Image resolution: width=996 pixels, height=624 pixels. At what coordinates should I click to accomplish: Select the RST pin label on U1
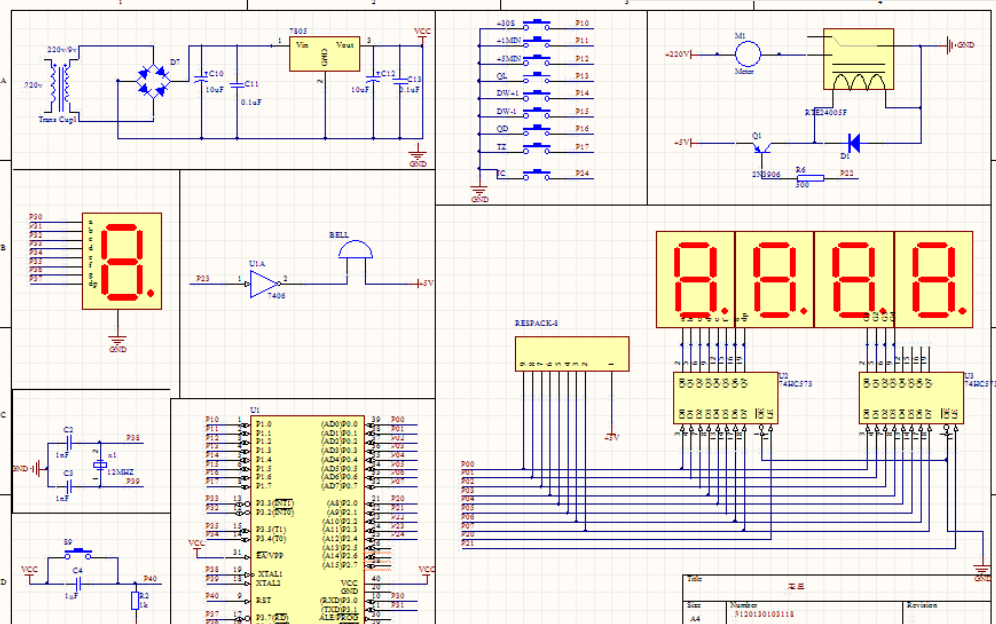coord(264,600)
